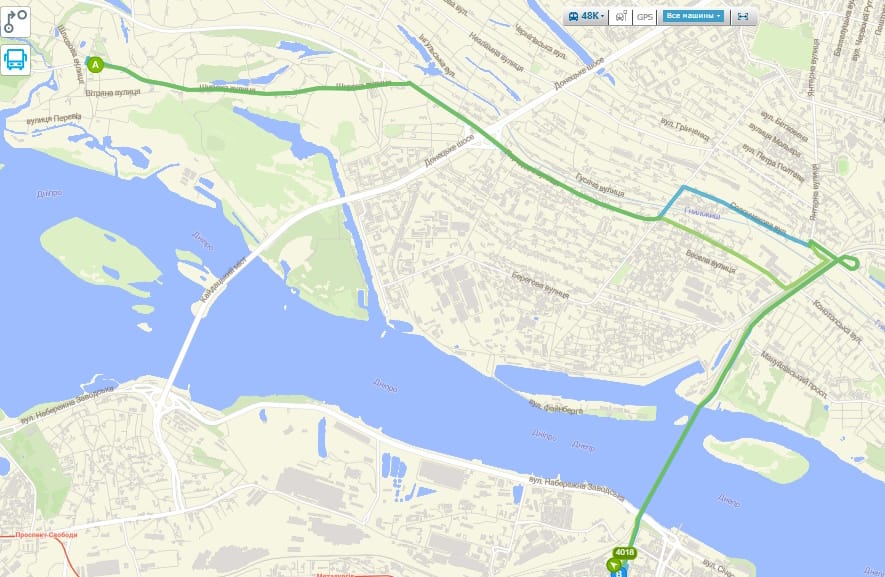Click the blue bus transport button
This screenshot has width=885, height=577.
pos(15,59)
